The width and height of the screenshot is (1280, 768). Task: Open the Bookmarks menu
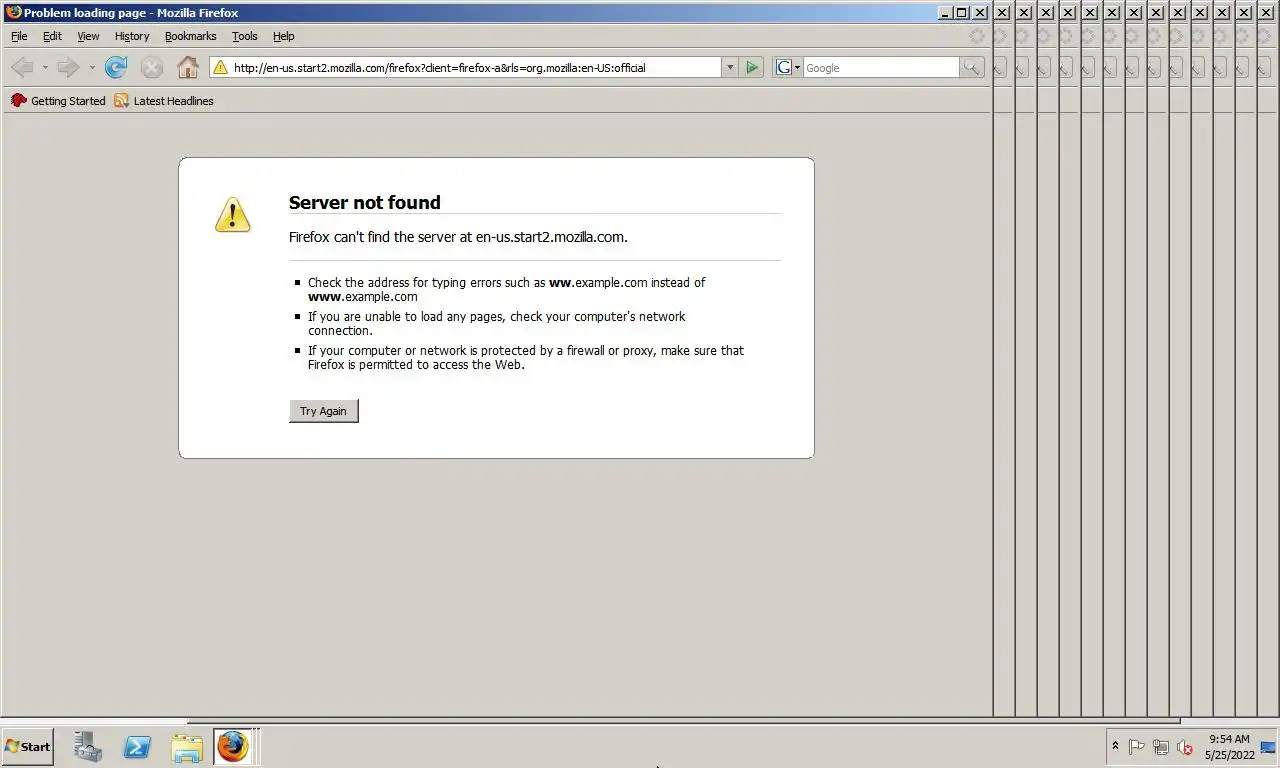click(x=190, y=36)
